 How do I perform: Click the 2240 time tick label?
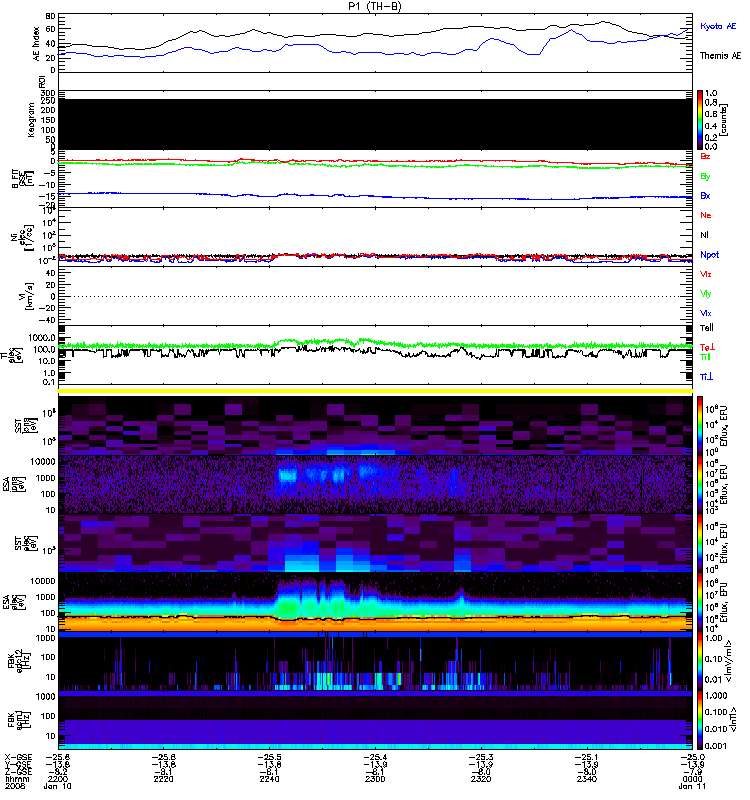pyautogui.click(x=269, y=779)
